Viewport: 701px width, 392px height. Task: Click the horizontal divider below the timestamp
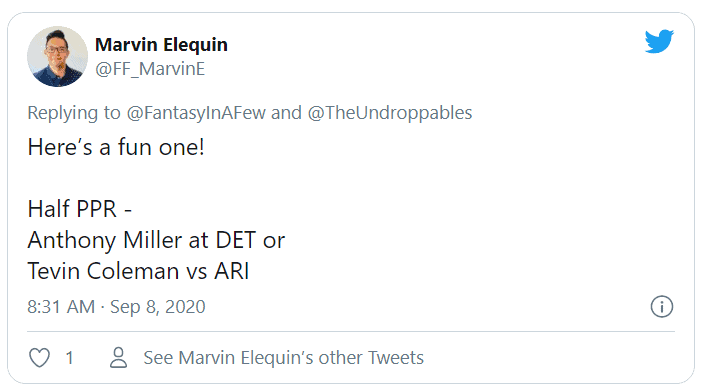[x=351, y=332]
